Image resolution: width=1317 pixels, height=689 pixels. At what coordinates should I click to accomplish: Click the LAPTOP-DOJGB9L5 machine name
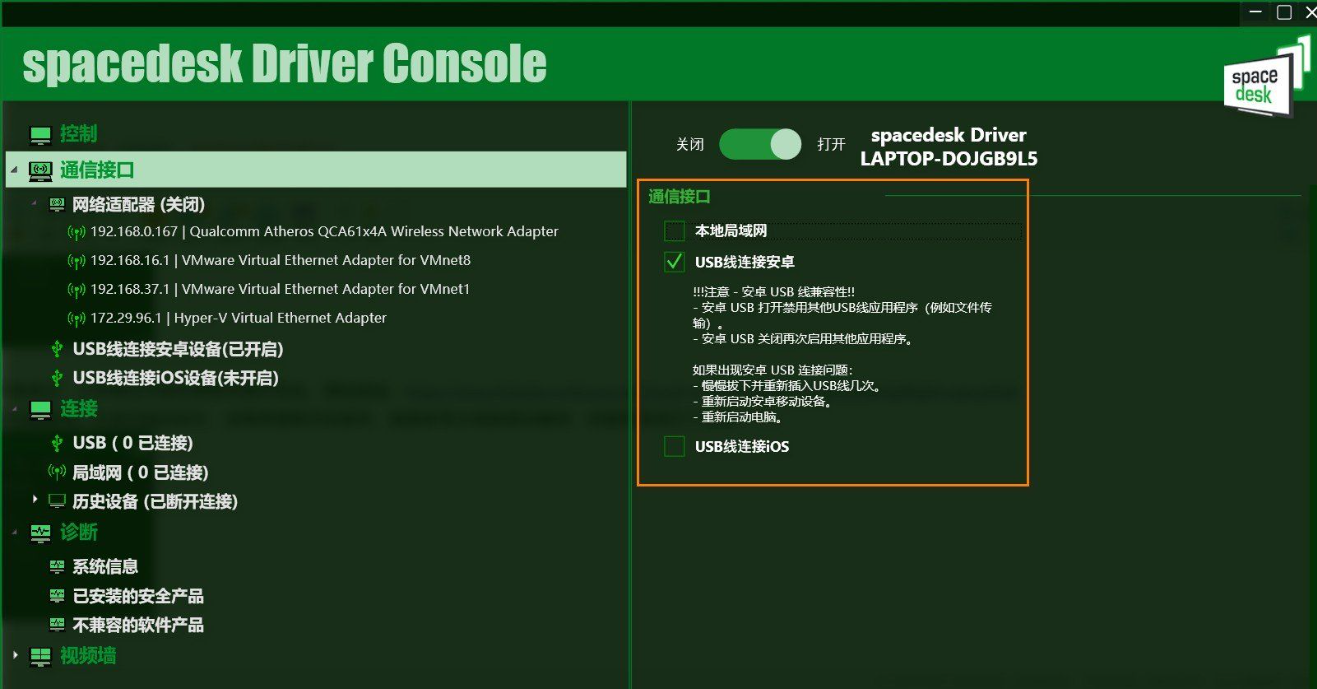948,159
